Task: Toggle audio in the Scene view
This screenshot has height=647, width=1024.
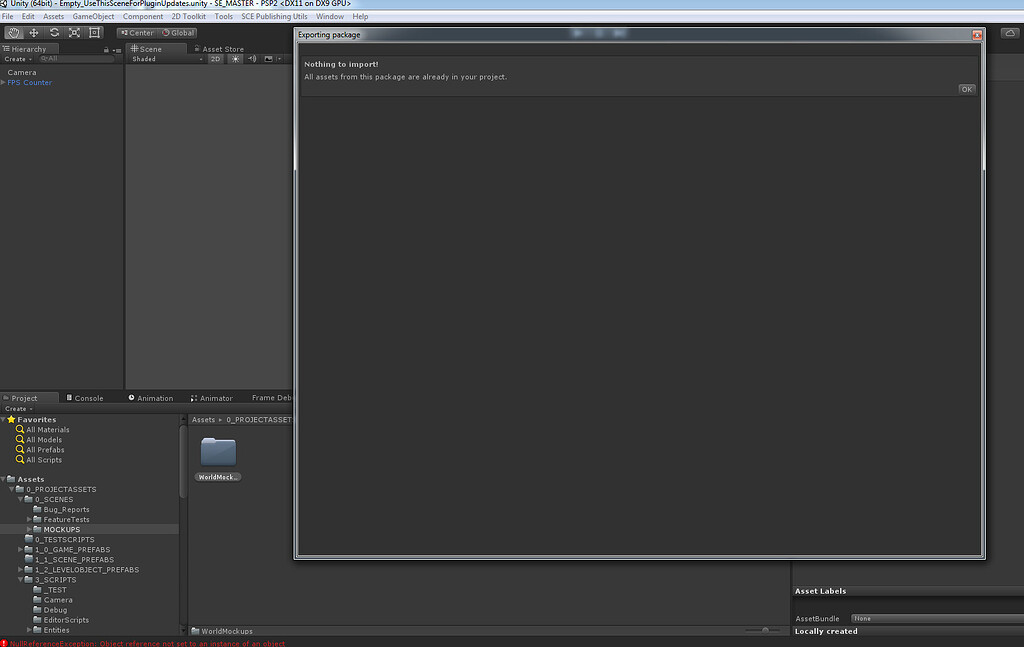Action: 252,58
